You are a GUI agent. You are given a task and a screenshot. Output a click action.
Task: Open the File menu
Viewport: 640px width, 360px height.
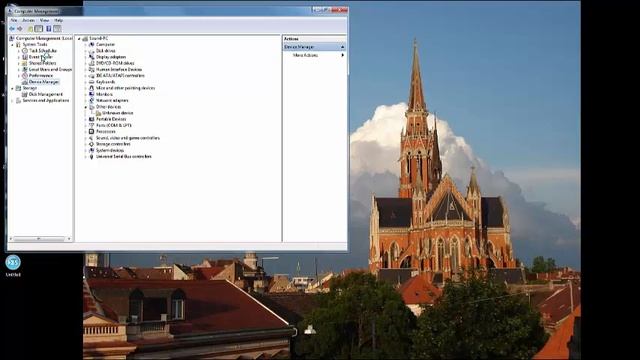tap(14, 20)
